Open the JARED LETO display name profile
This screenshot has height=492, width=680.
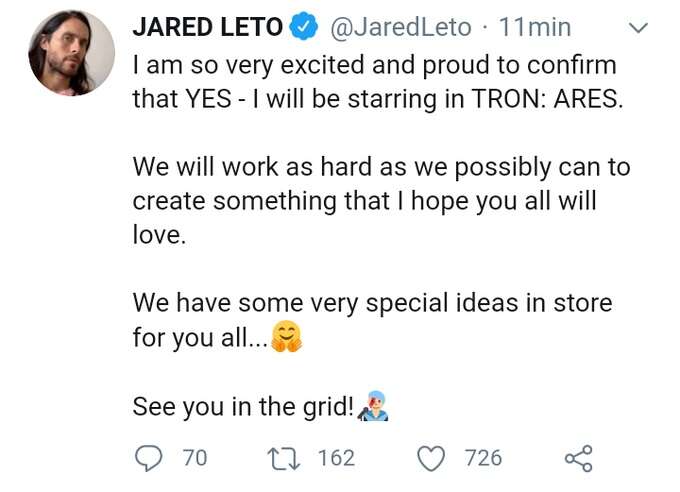(x=208, y=28)
